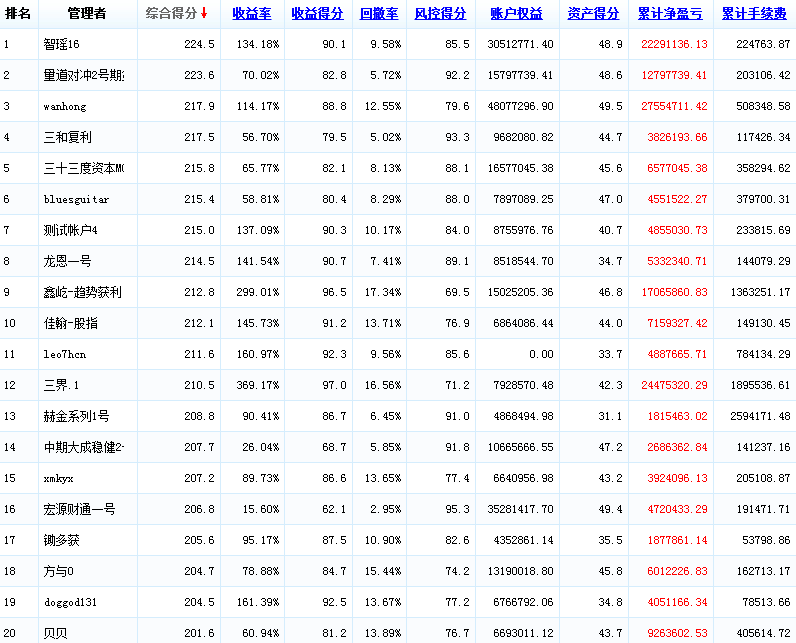Sort rankings by 风控得分

(x=440, y=14)
